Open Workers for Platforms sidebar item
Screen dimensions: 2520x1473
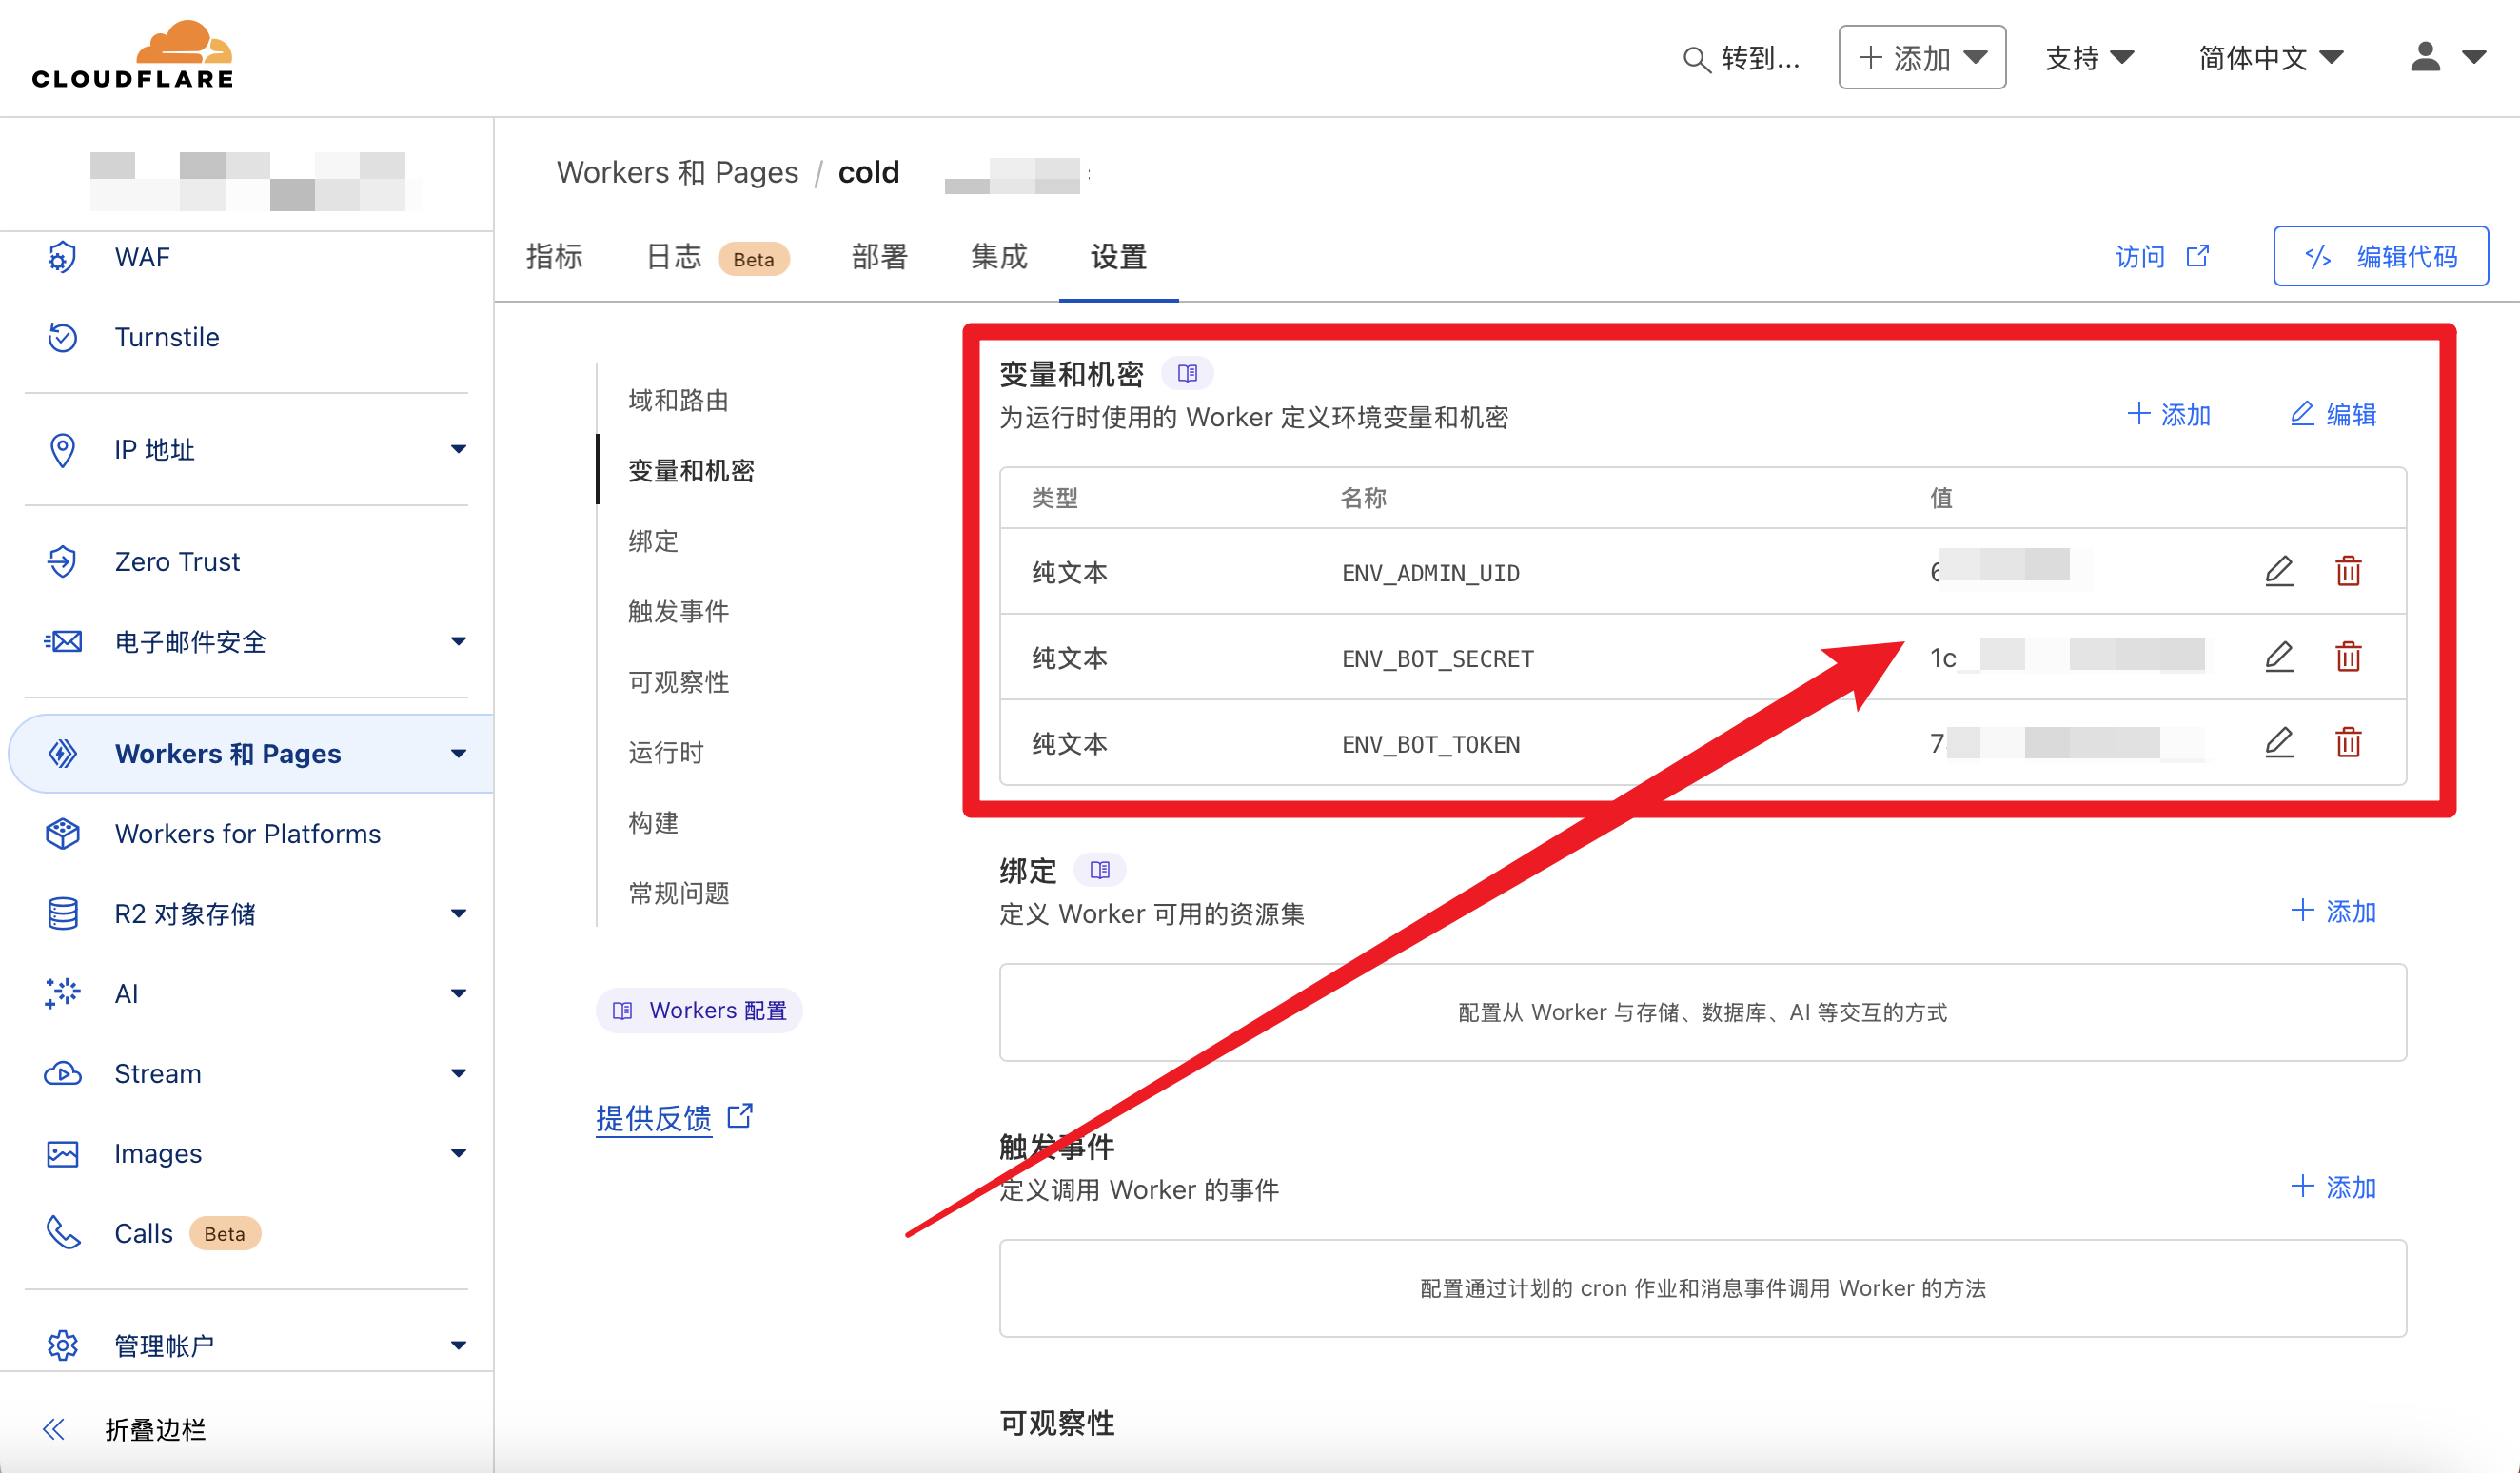247,833
